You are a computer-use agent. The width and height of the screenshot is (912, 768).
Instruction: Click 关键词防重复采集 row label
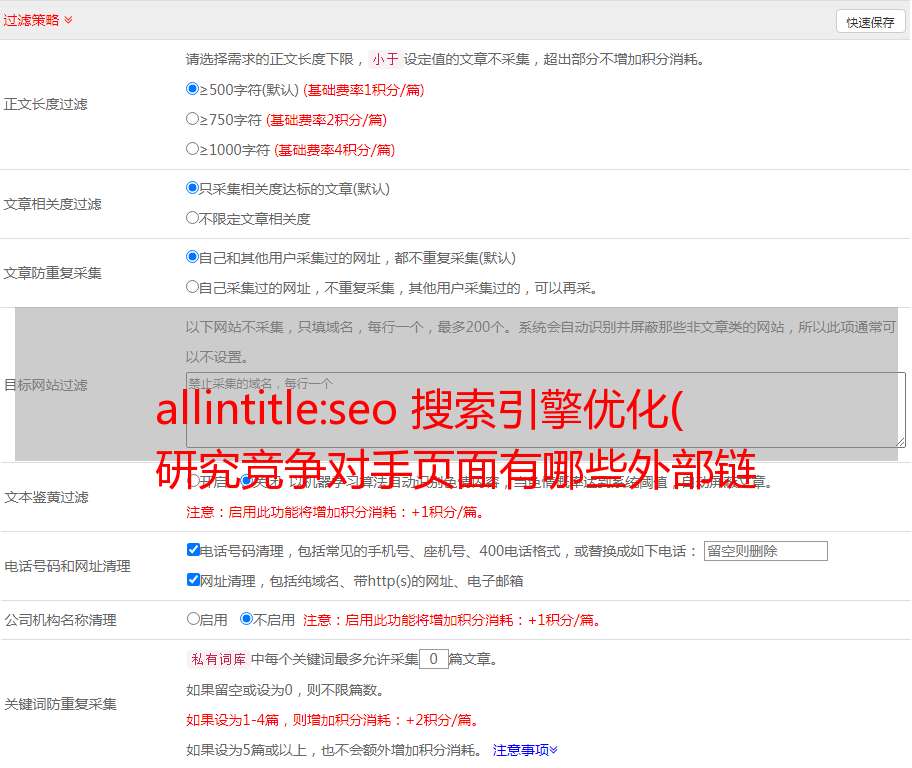[x=60, y=704]
